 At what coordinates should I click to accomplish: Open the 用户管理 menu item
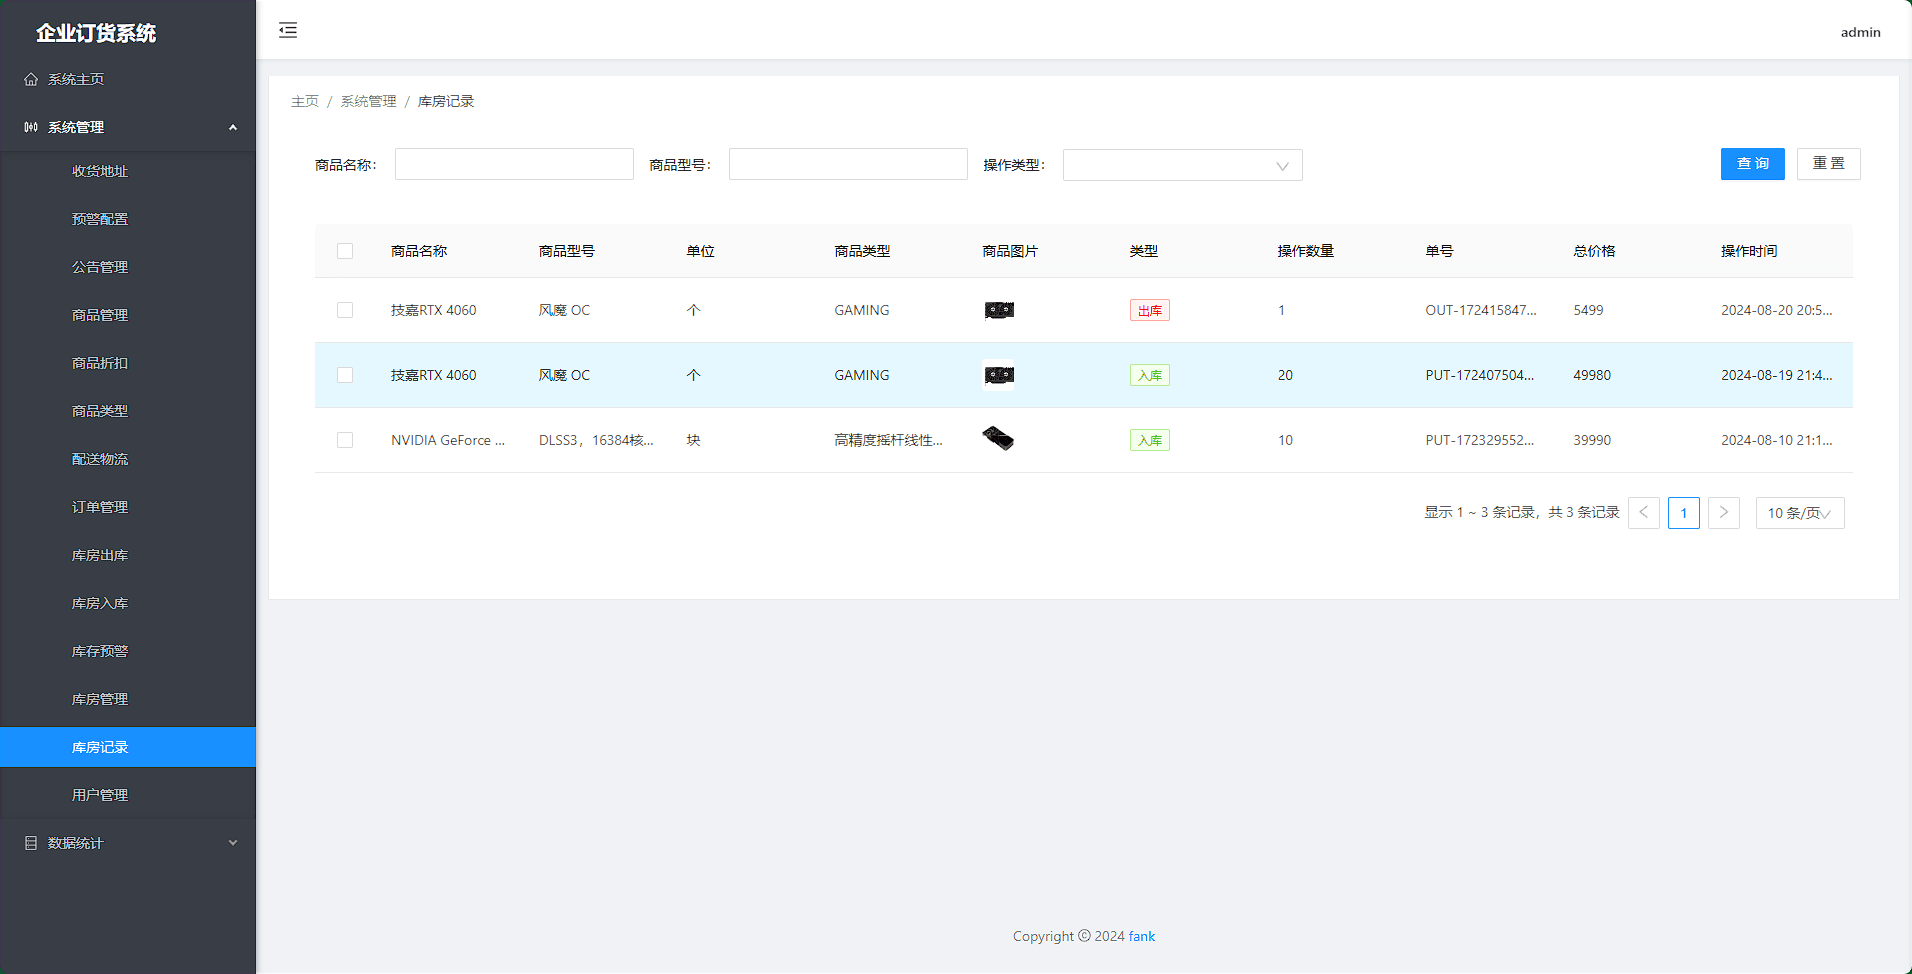click(128, 795)
